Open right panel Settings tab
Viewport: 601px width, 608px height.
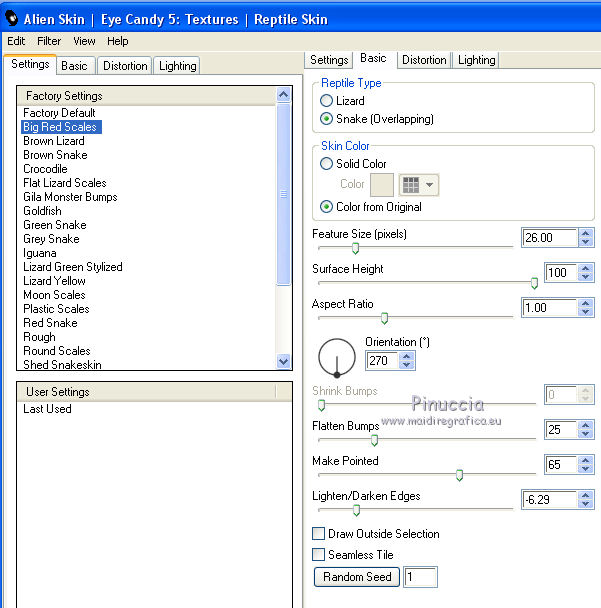click(329, 60)
